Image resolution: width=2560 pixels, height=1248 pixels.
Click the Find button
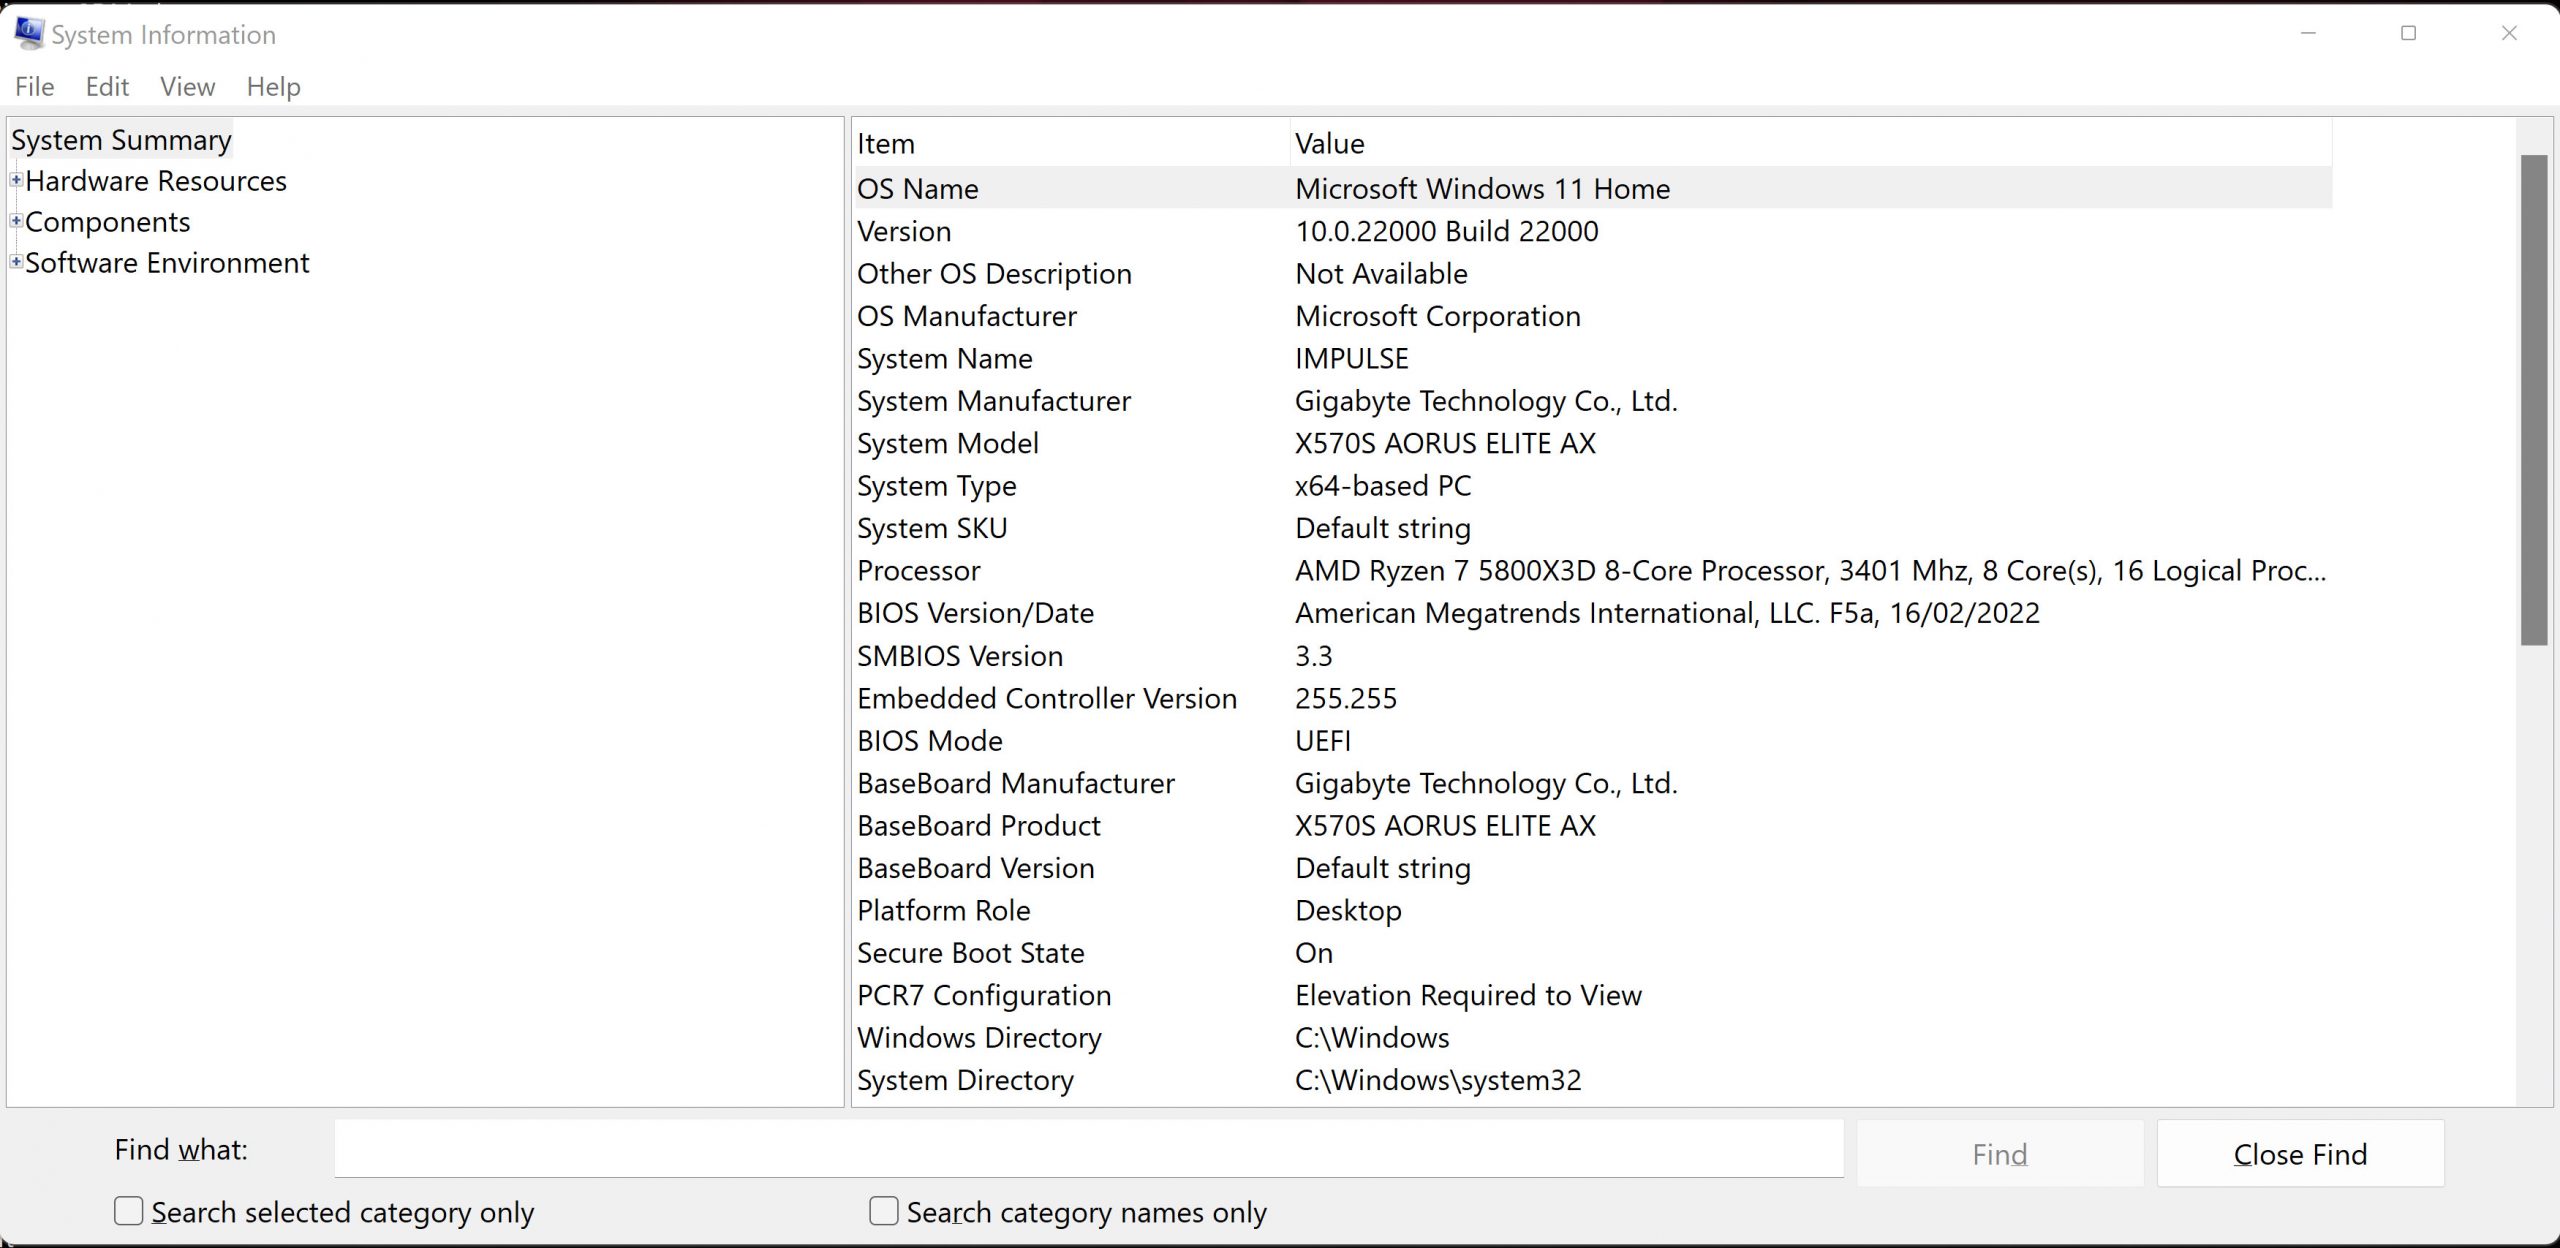tap(2000, 1154)
